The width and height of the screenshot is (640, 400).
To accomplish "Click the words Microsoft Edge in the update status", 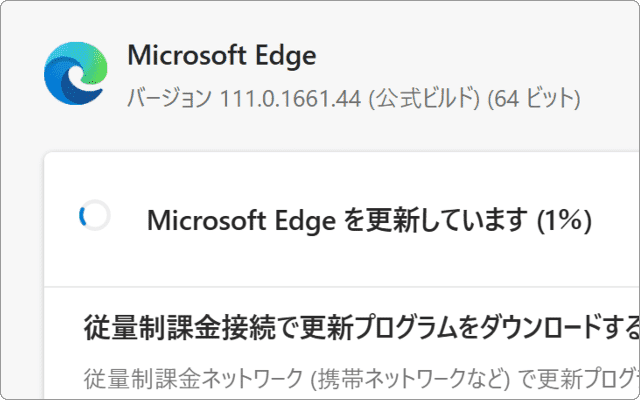I will tap(241, 221).
